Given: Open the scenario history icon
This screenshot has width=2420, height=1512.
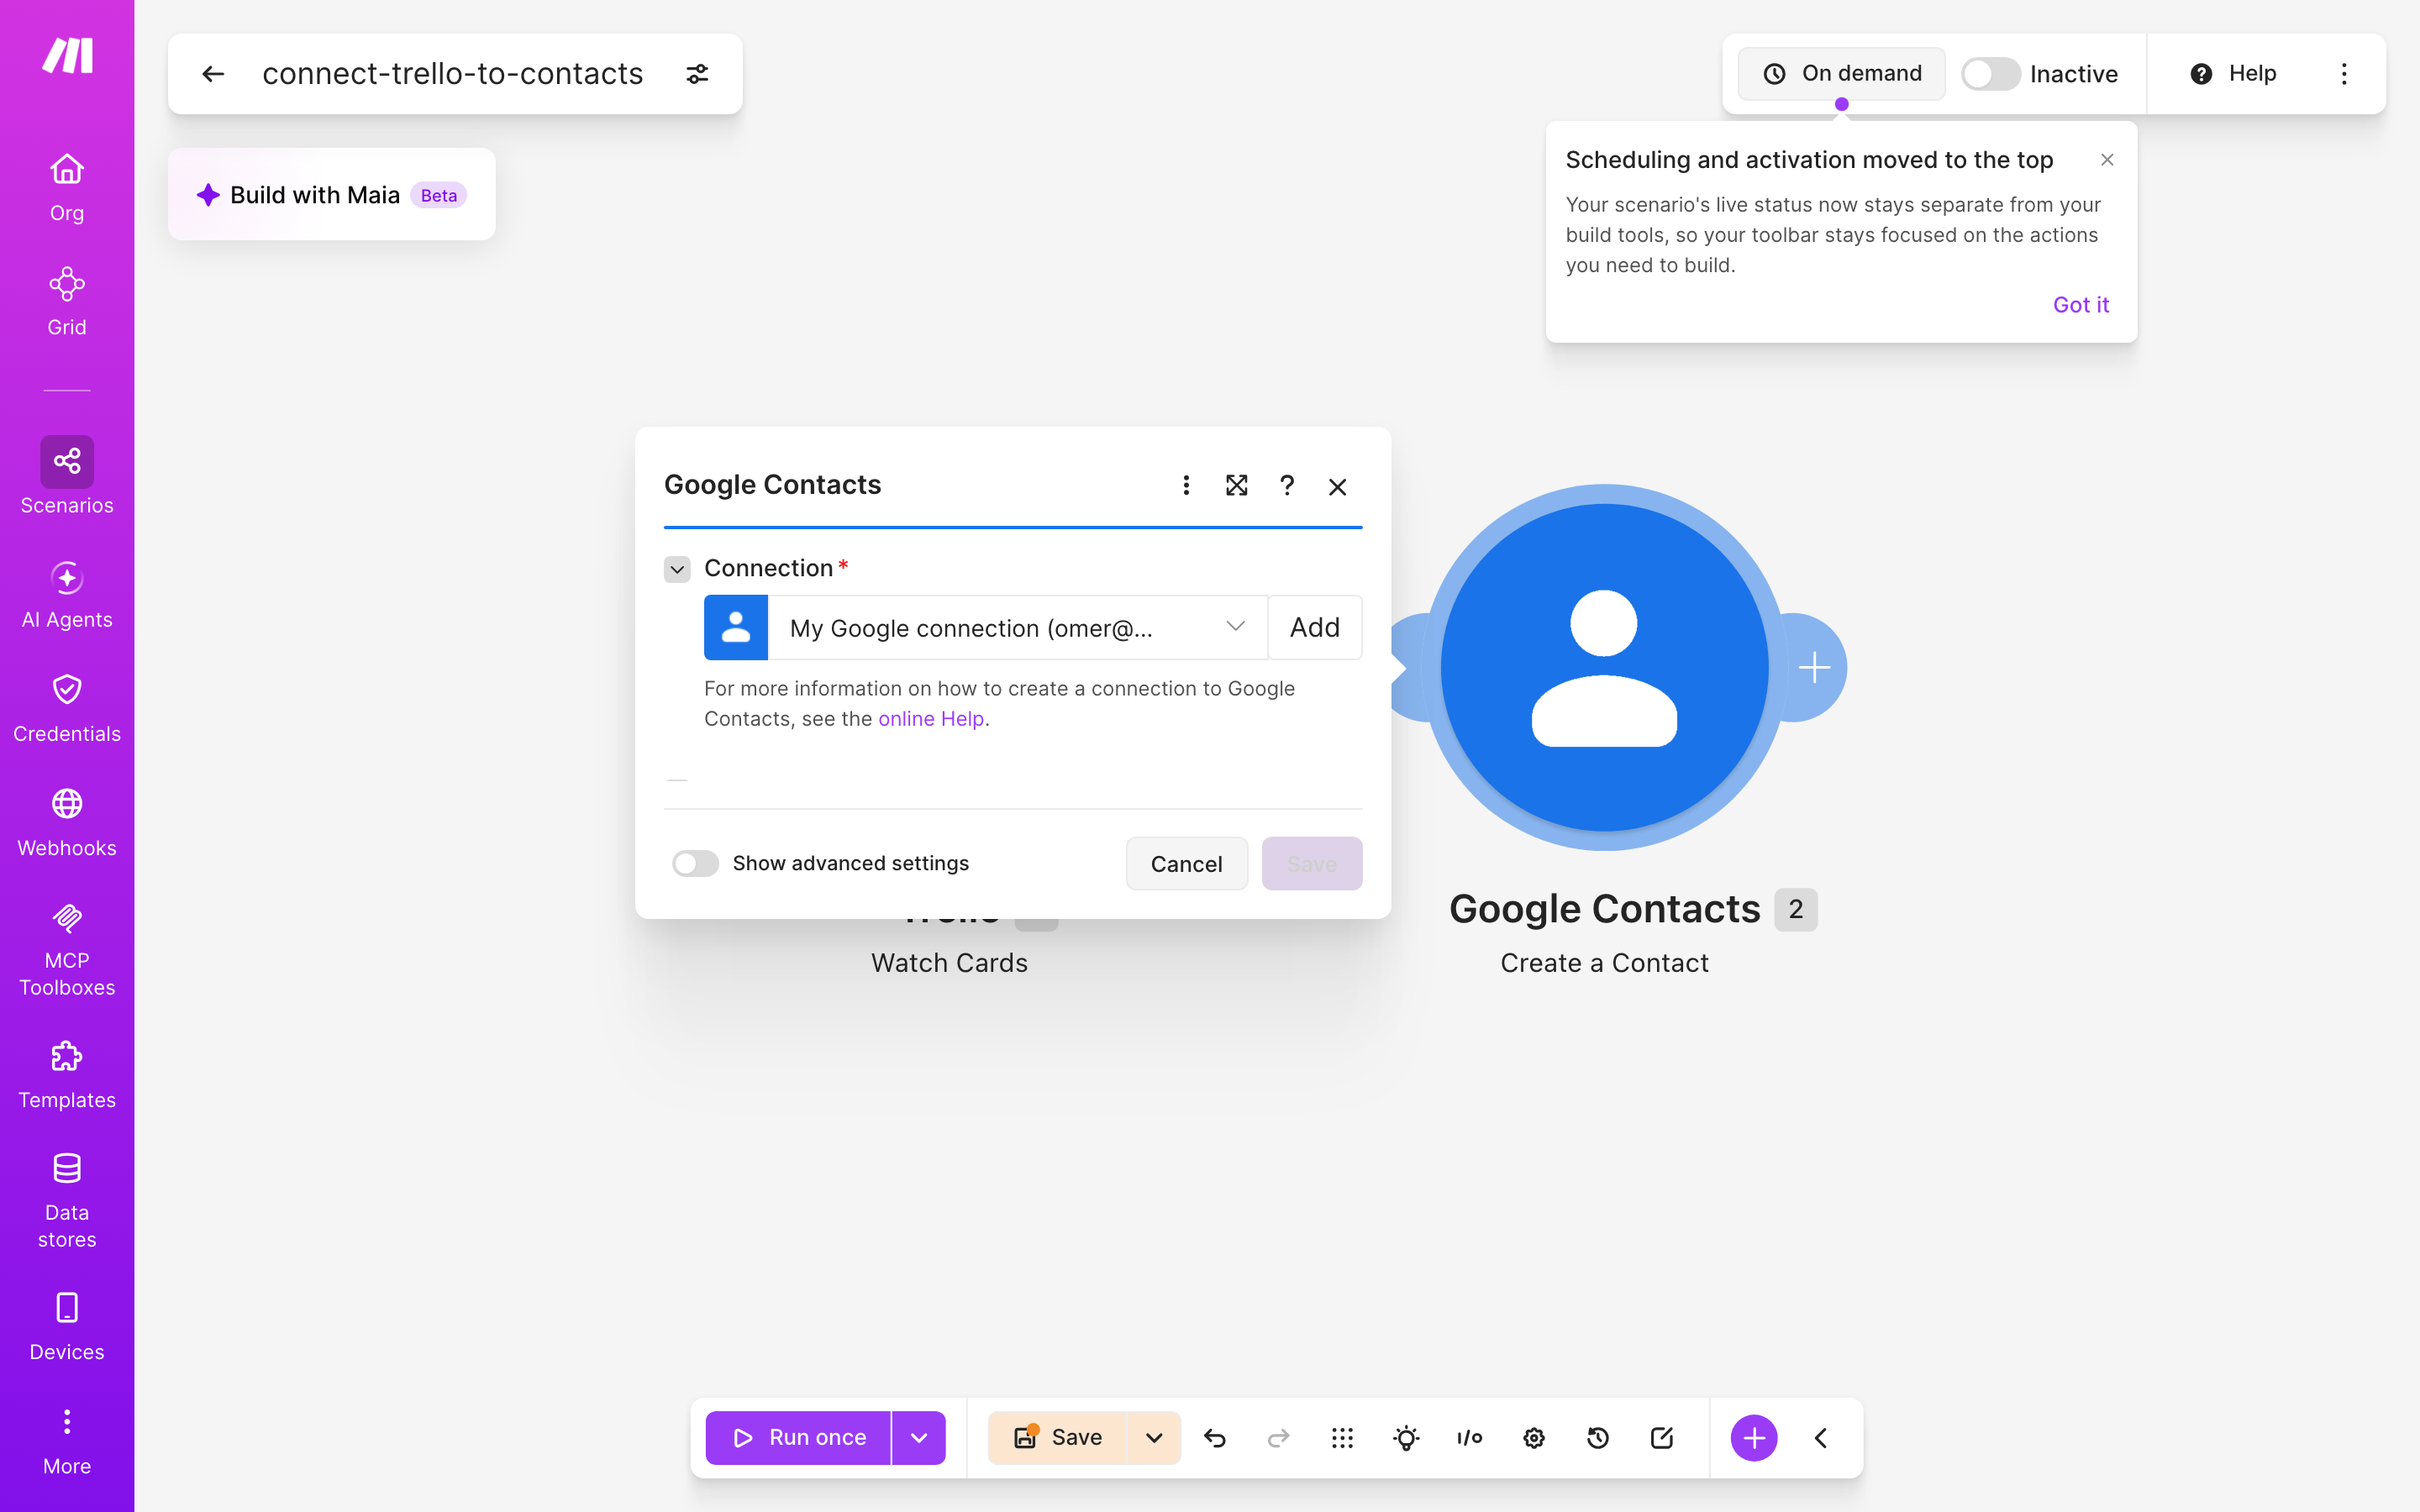Looking at the screenshot, I should click(x=1598, y=1438).
